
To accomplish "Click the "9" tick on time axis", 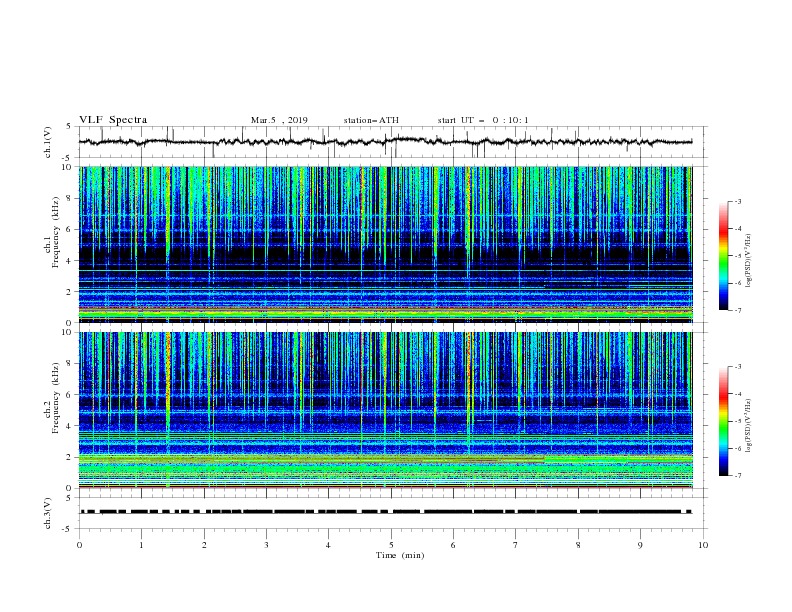I will tap(640, 545).
